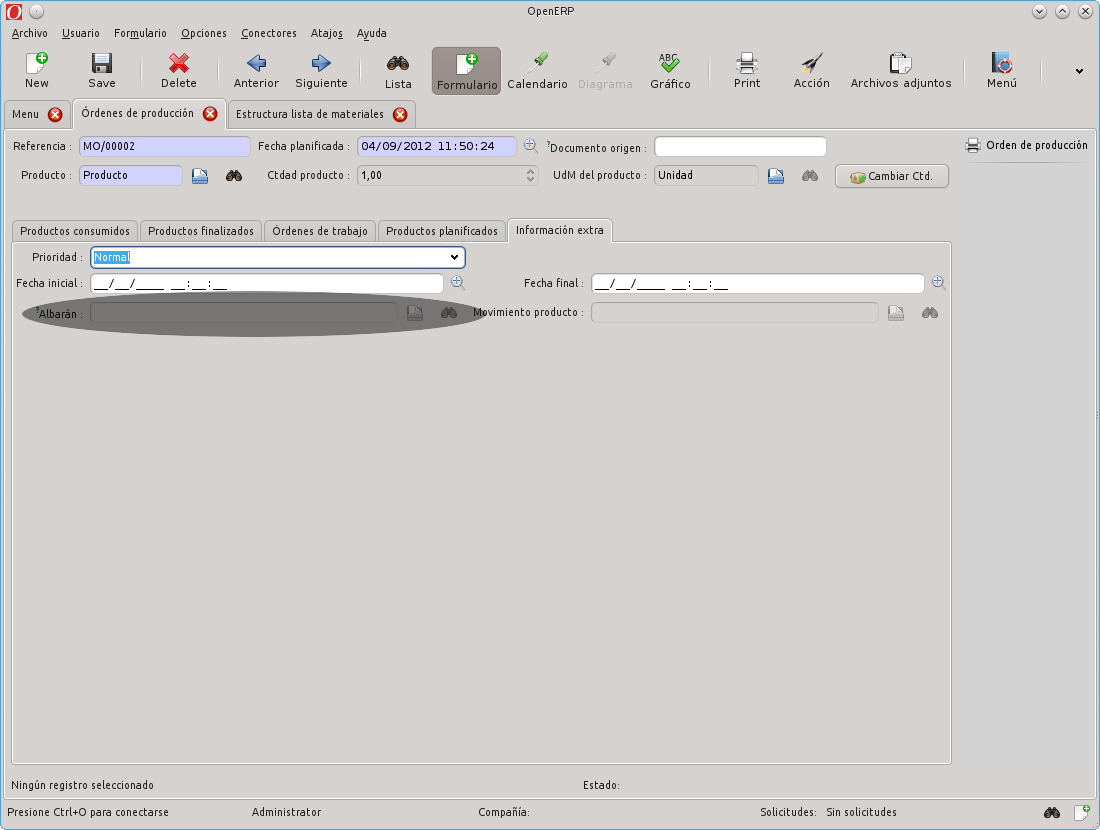Image resolution: width=1100 pixels, height=830 pixels.
Task: Switch to Productos consumidos tab
Action: coord(75,231)
